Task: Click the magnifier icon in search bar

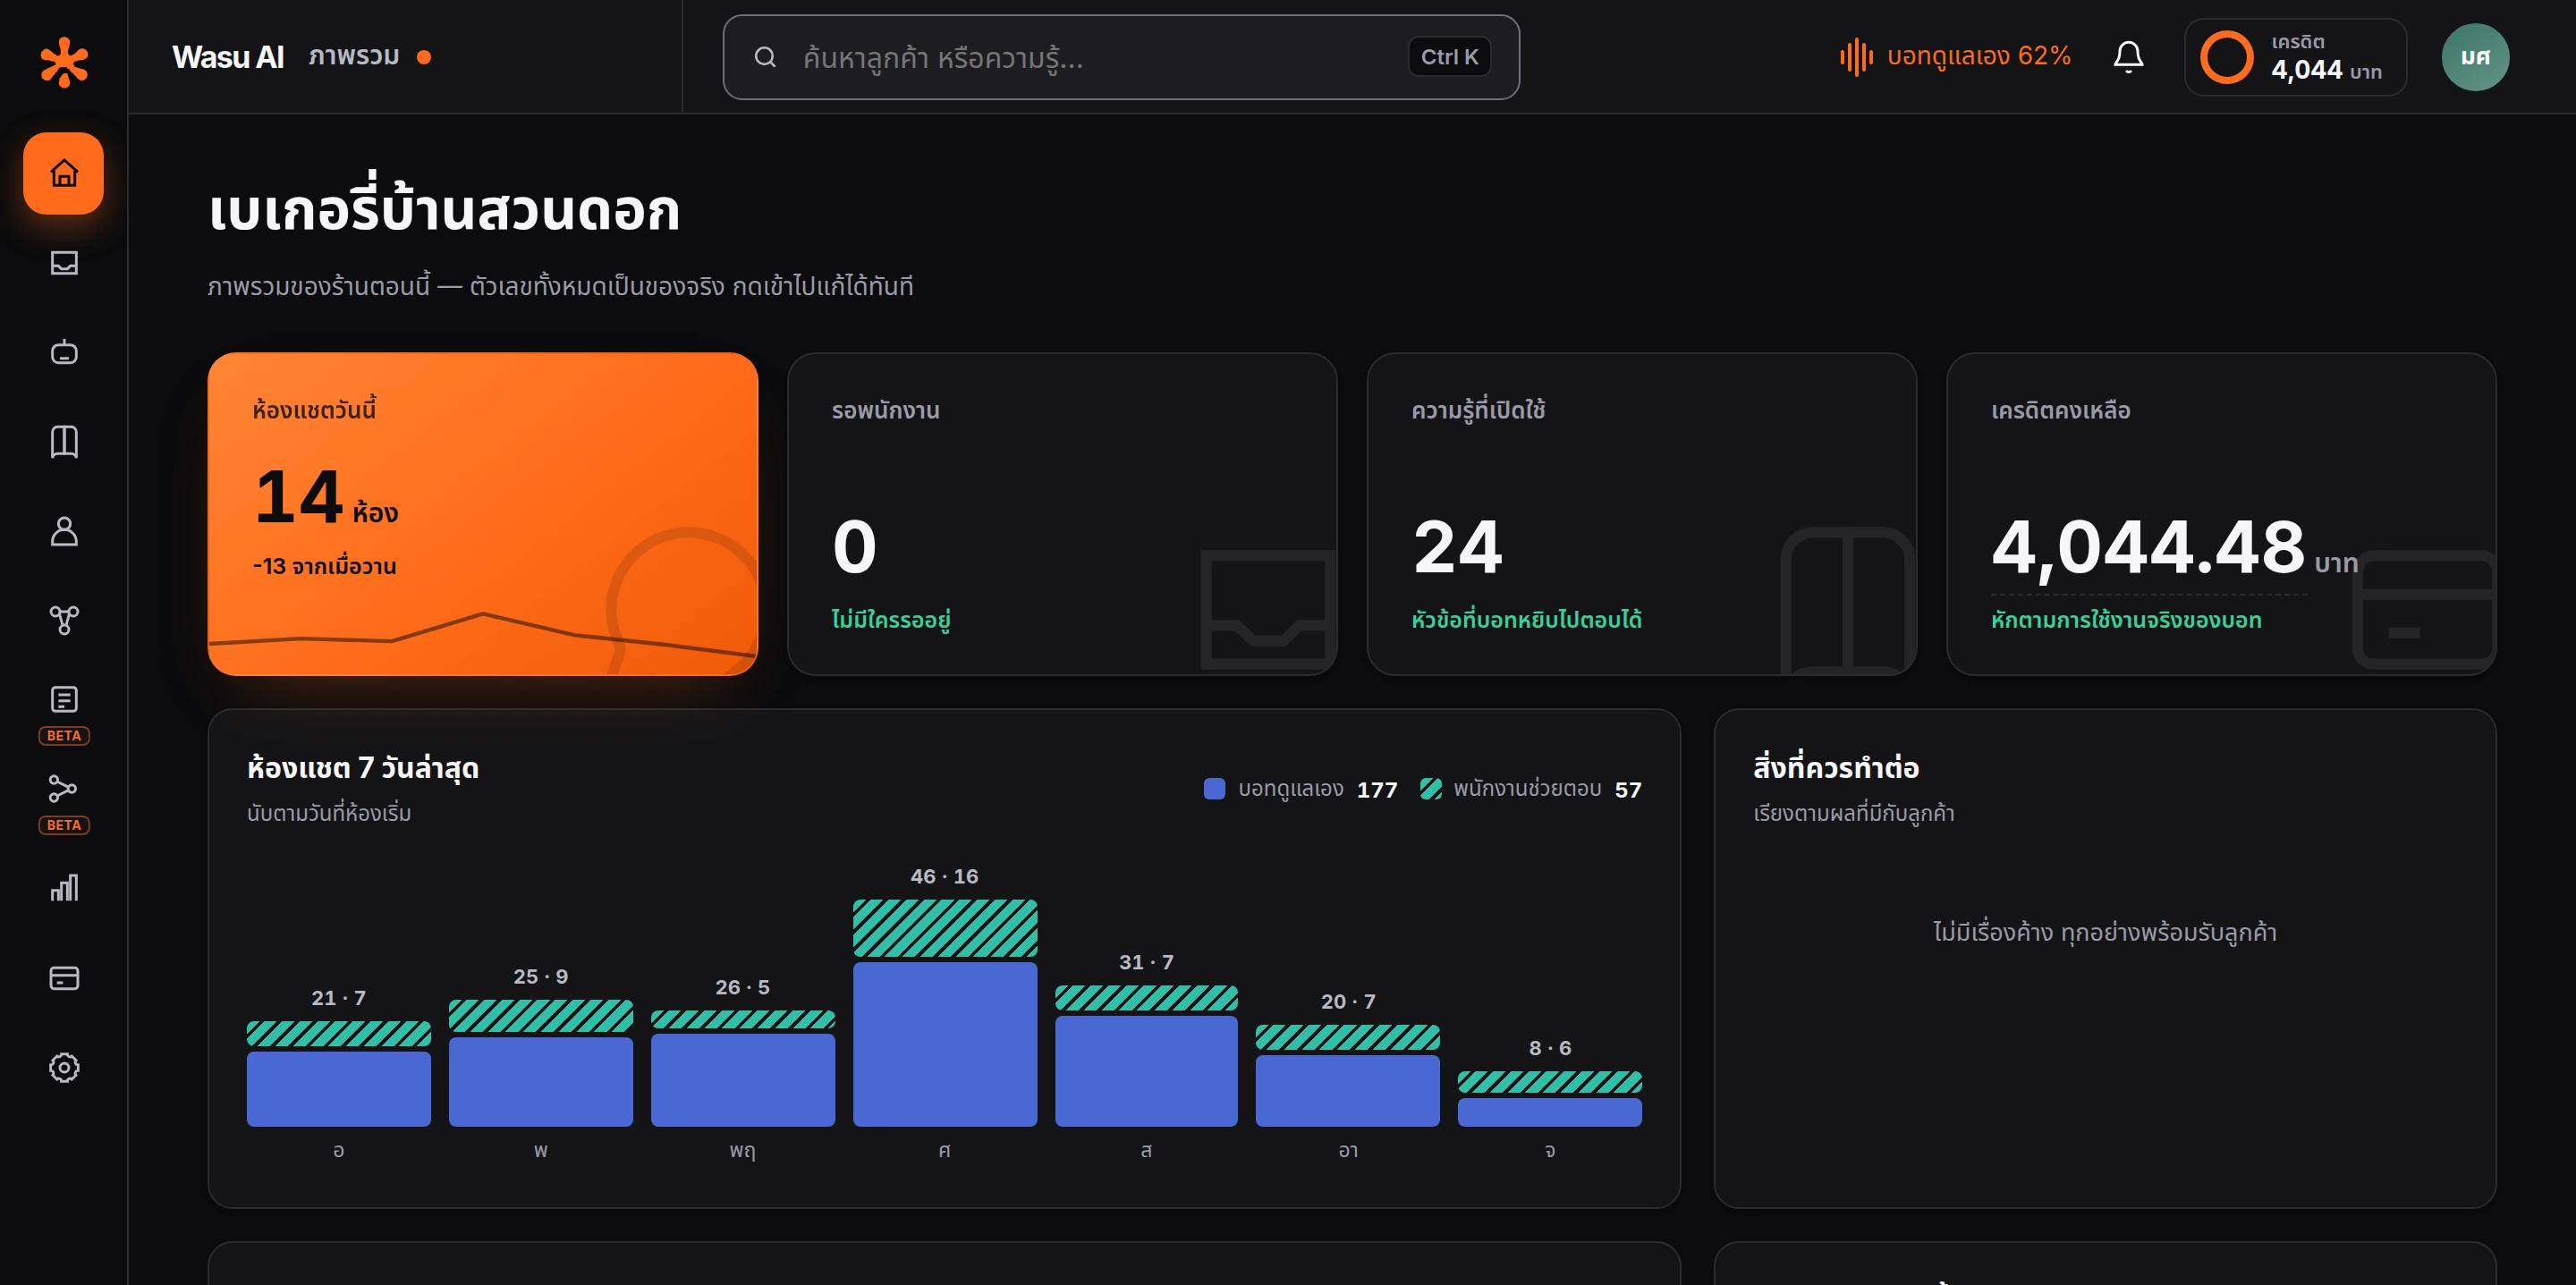Action: tap(765, 57)
